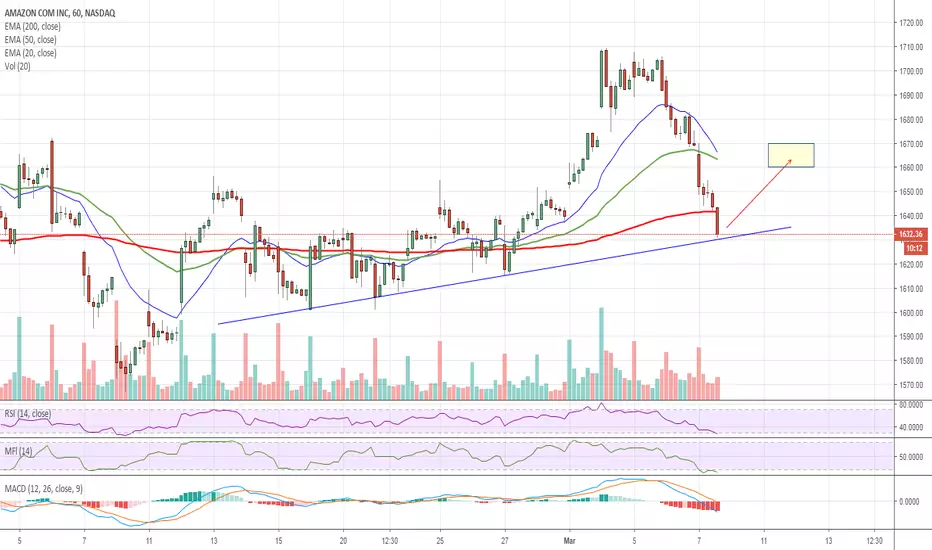Click the 1690.00 price axis label
Viewport: 932px width, 550px height.
[x=911, y=95]
